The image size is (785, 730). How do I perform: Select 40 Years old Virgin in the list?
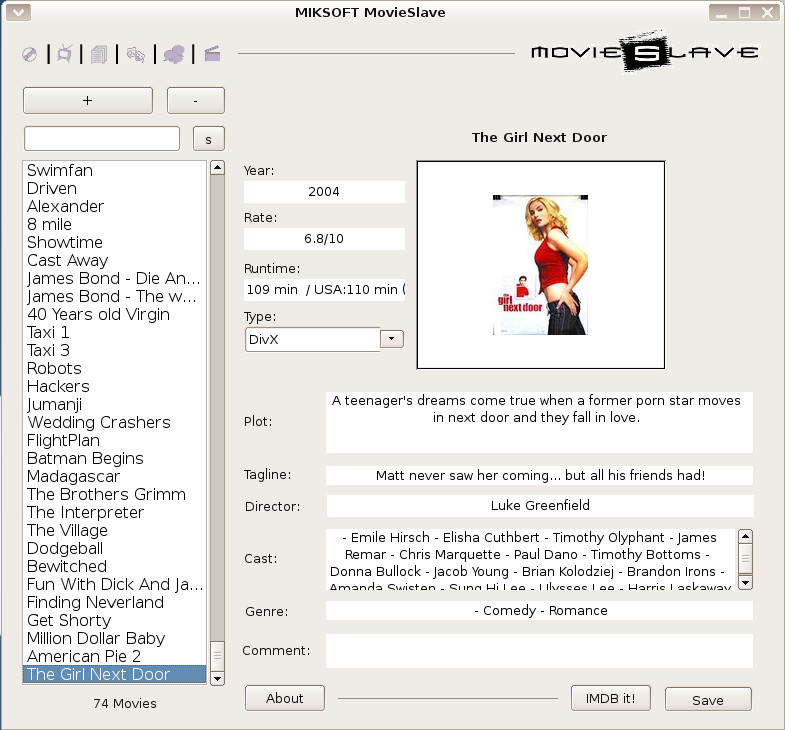115,315
